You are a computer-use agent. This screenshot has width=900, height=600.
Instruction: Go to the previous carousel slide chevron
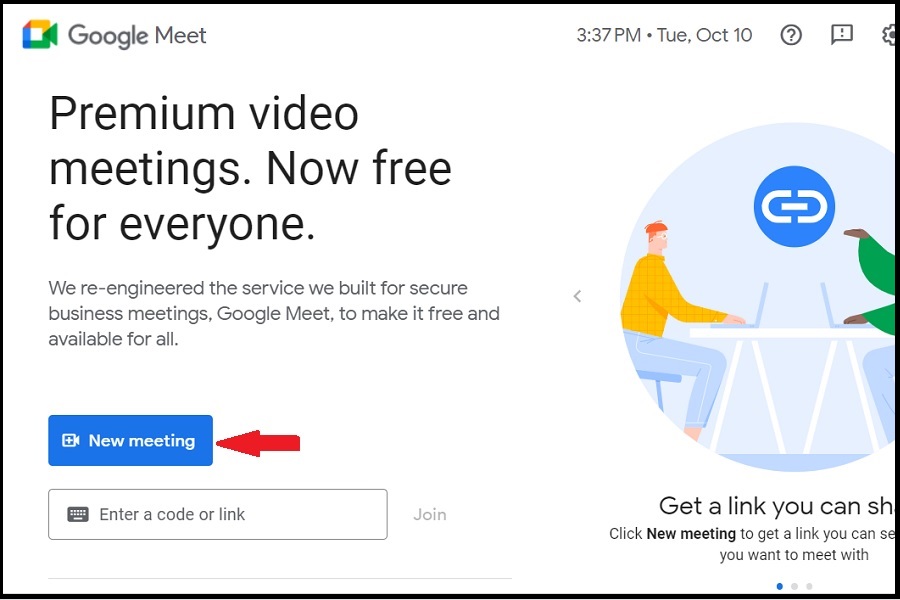[x=577, y=296]
